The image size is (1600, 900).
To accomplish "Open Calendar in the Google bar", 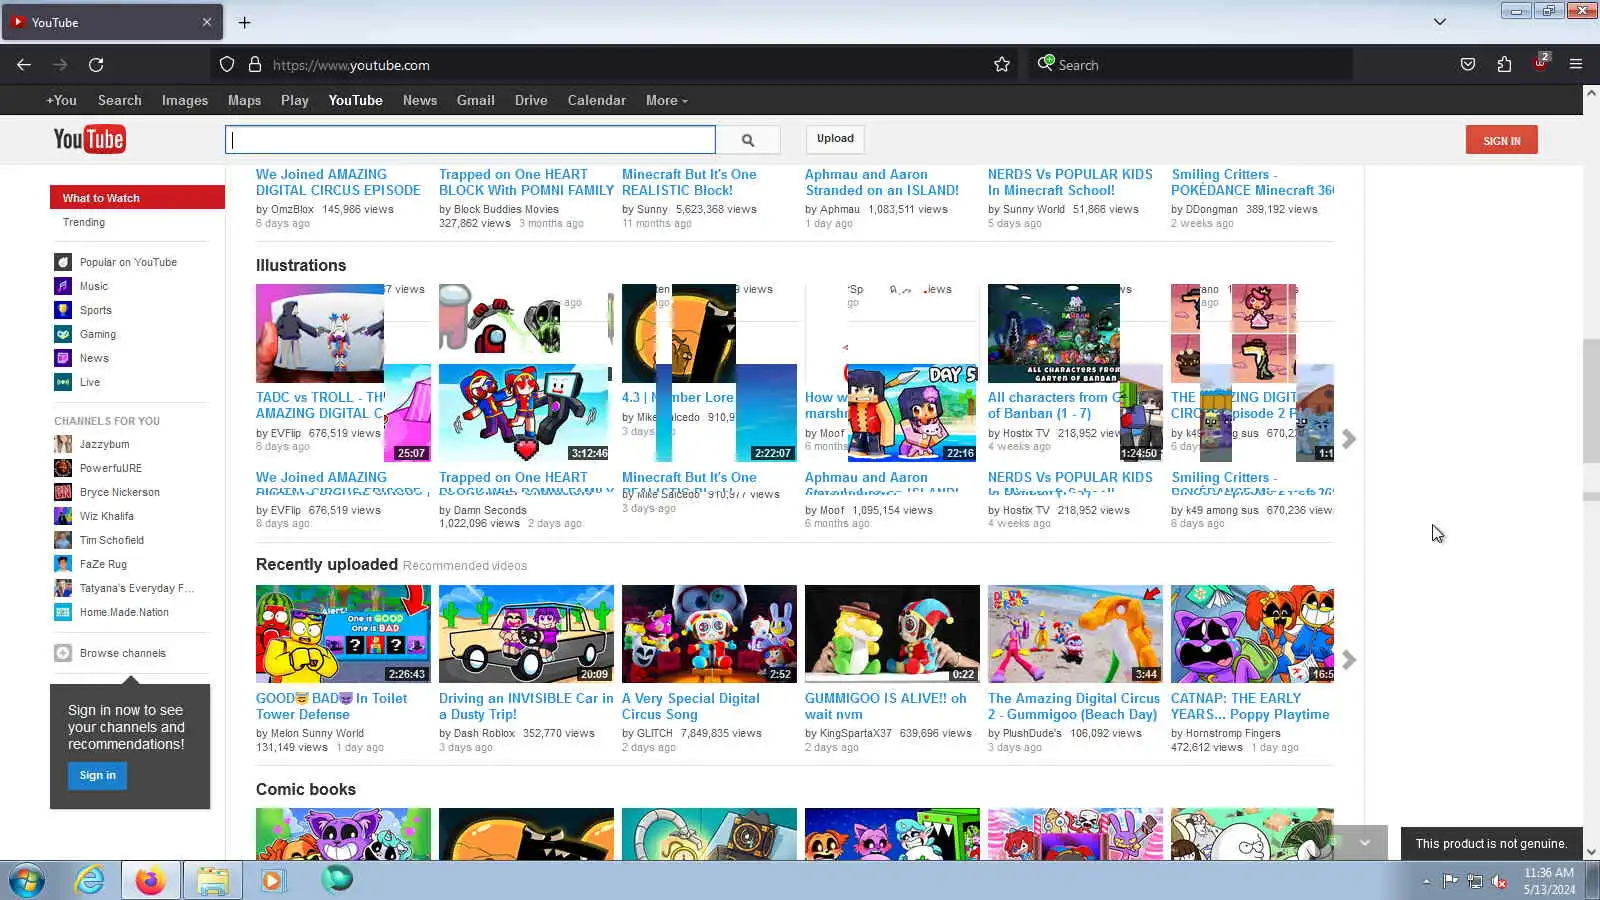I will 597,100.
